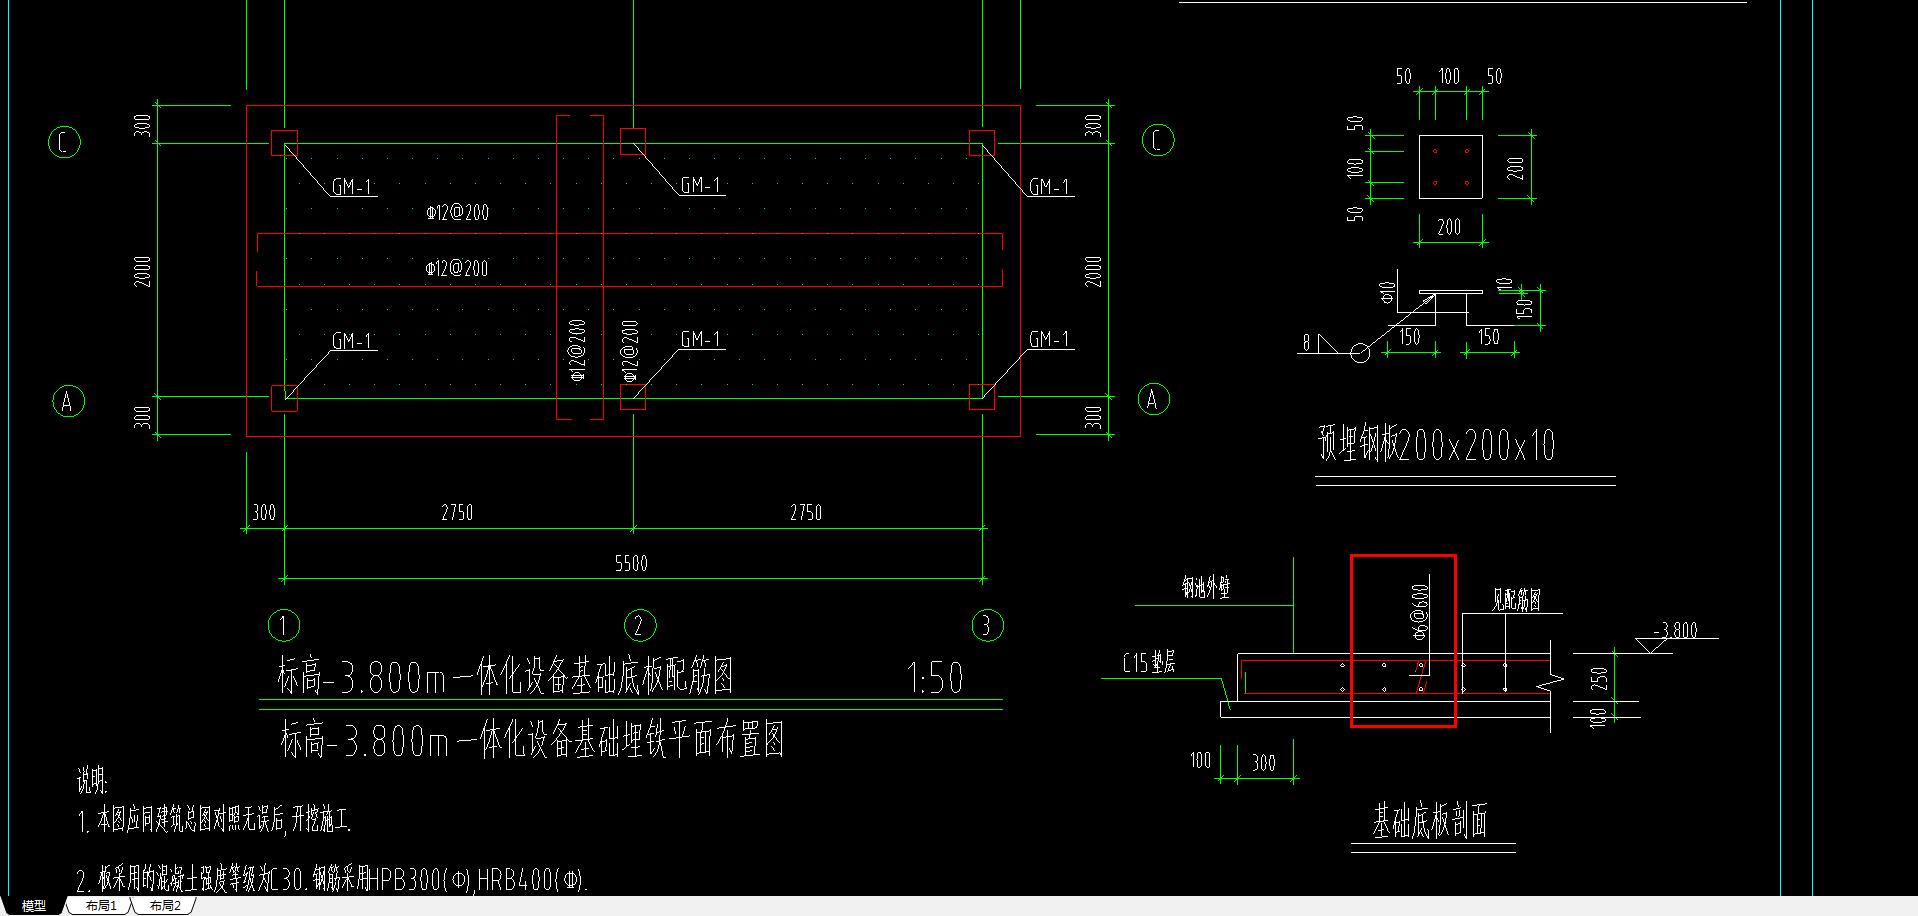Screen dimensions: 1918x916
Task: Click the 钢池外壁 leader label
Action: 1207,588
